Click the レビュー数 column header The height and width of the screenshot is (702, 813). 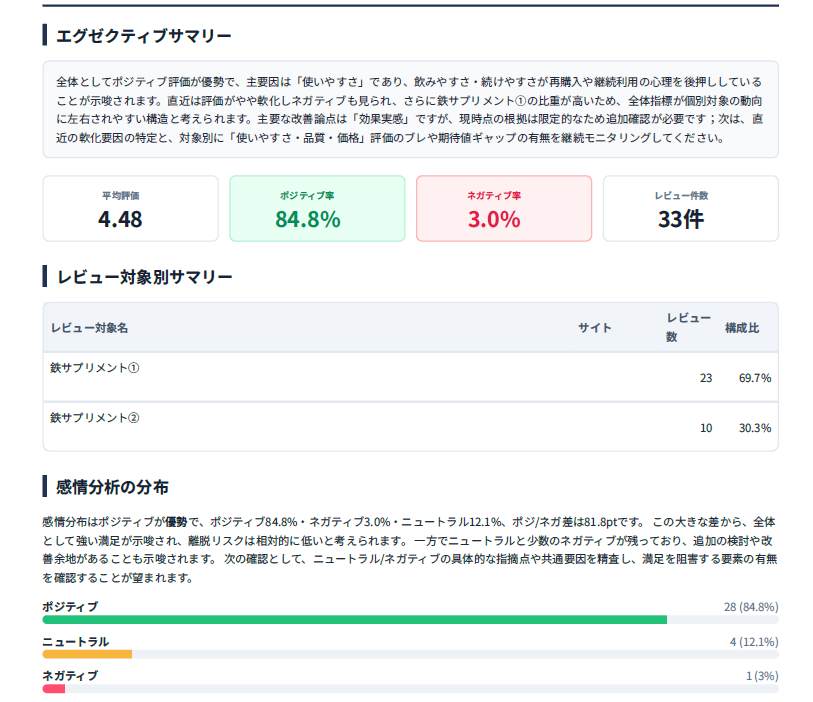(x=688, y=327)
